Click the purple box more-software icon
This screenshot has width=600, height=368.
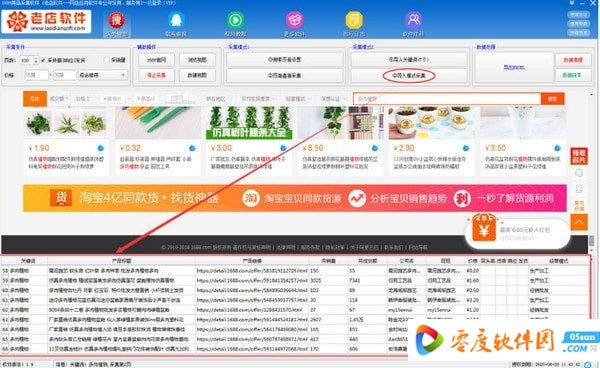pos(294,20)
